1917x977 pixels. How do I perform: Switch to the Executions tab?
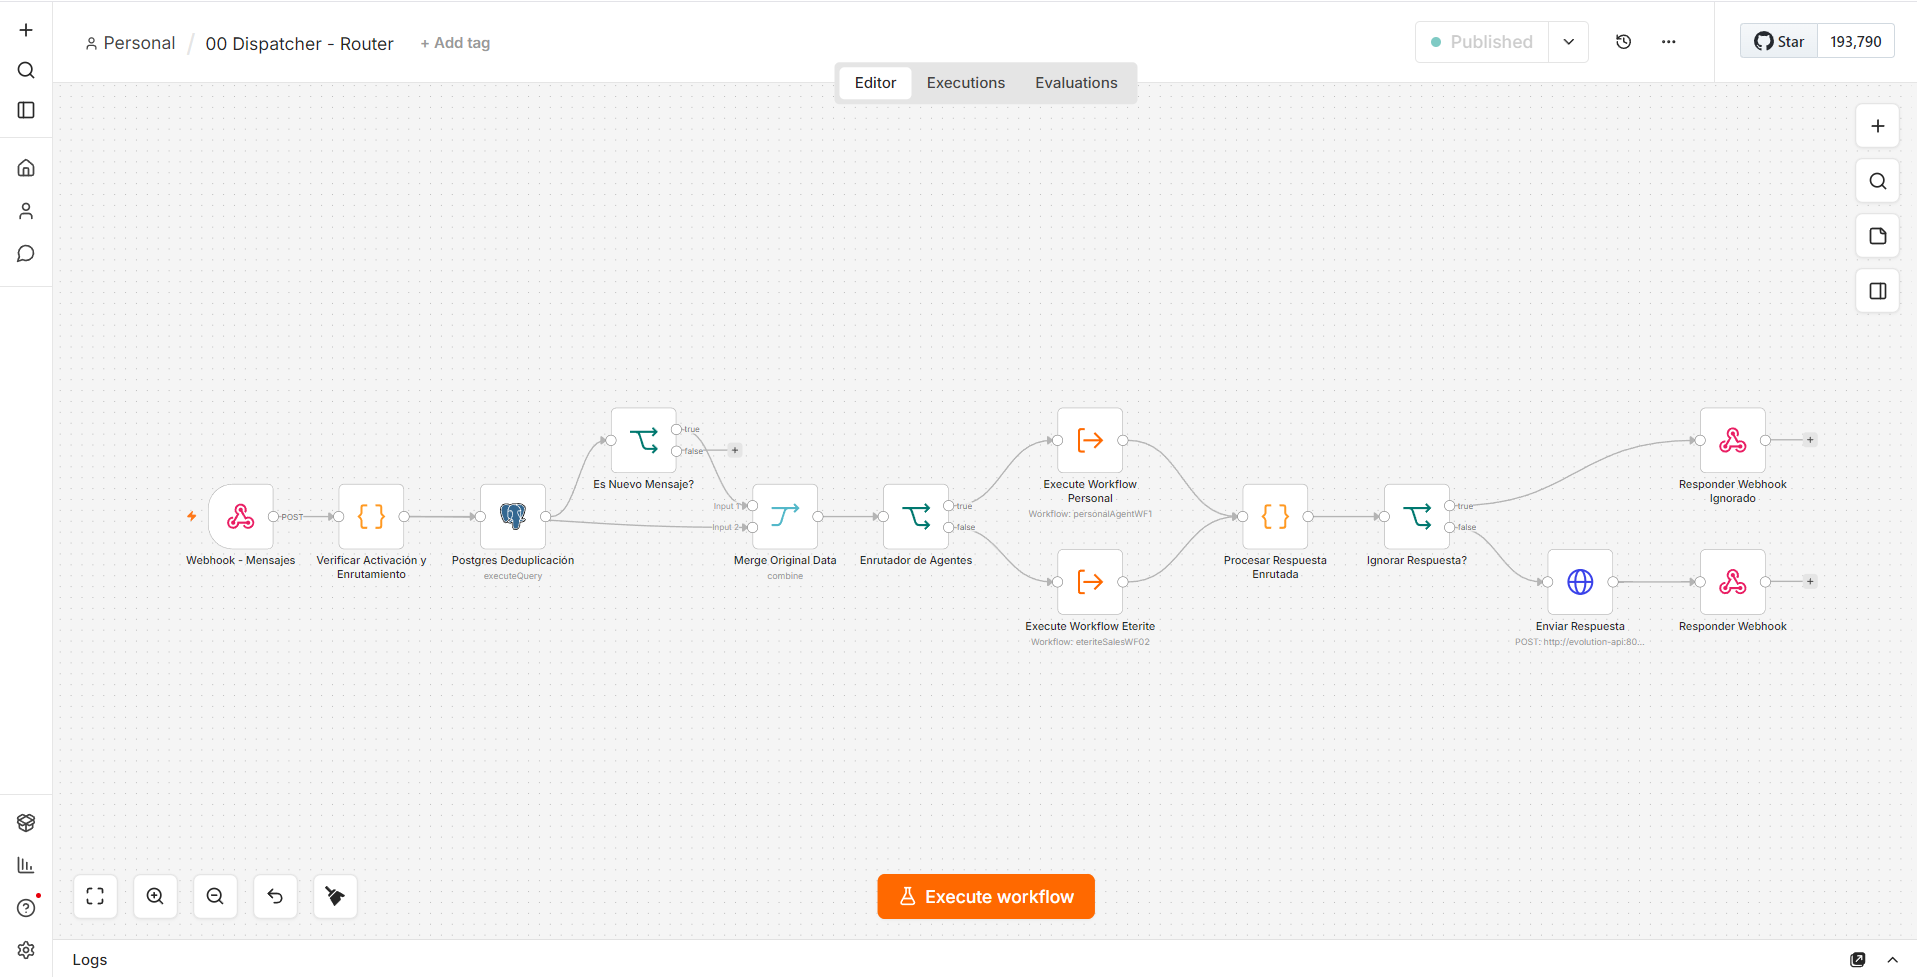click(966, 83)
